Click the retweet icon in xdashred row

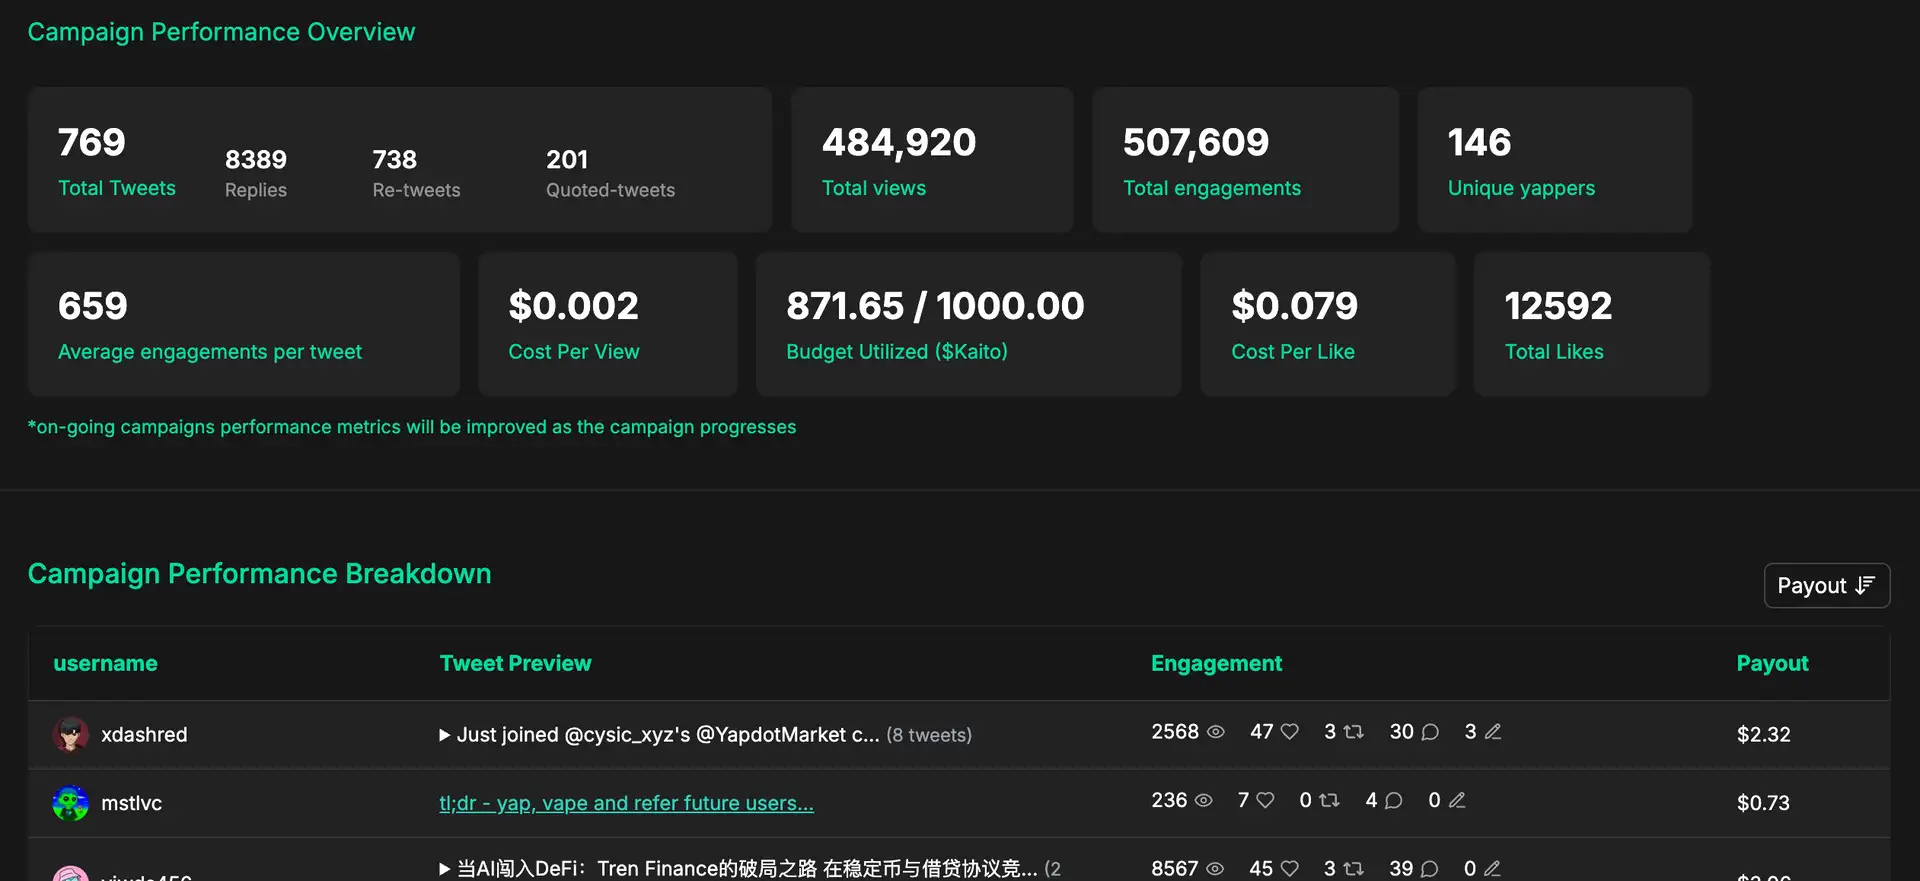click(x=1354, y=732)
